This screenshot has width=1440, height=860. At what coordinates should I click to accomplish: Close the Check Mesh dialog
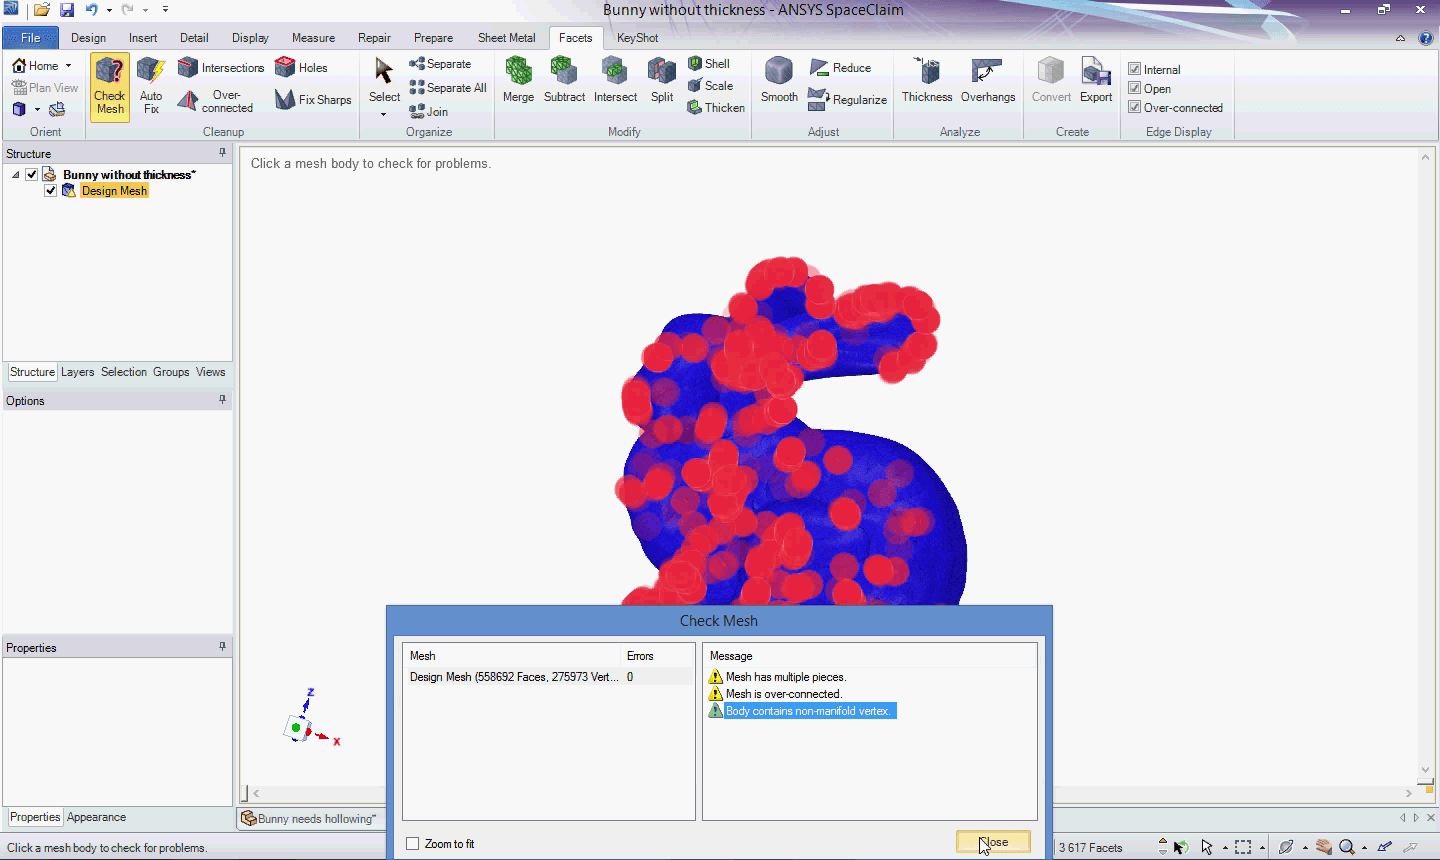(993, 842)
